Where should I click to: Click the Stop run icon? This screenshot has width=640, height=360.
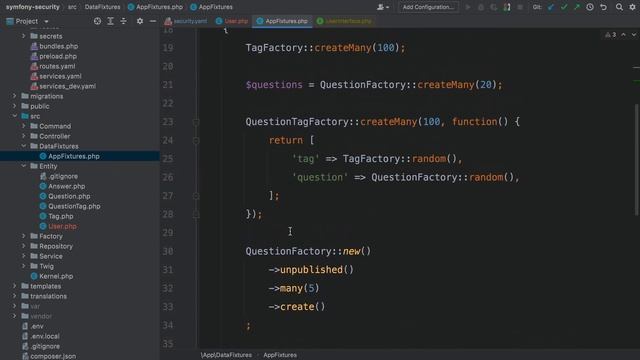[x=520, y=7]
